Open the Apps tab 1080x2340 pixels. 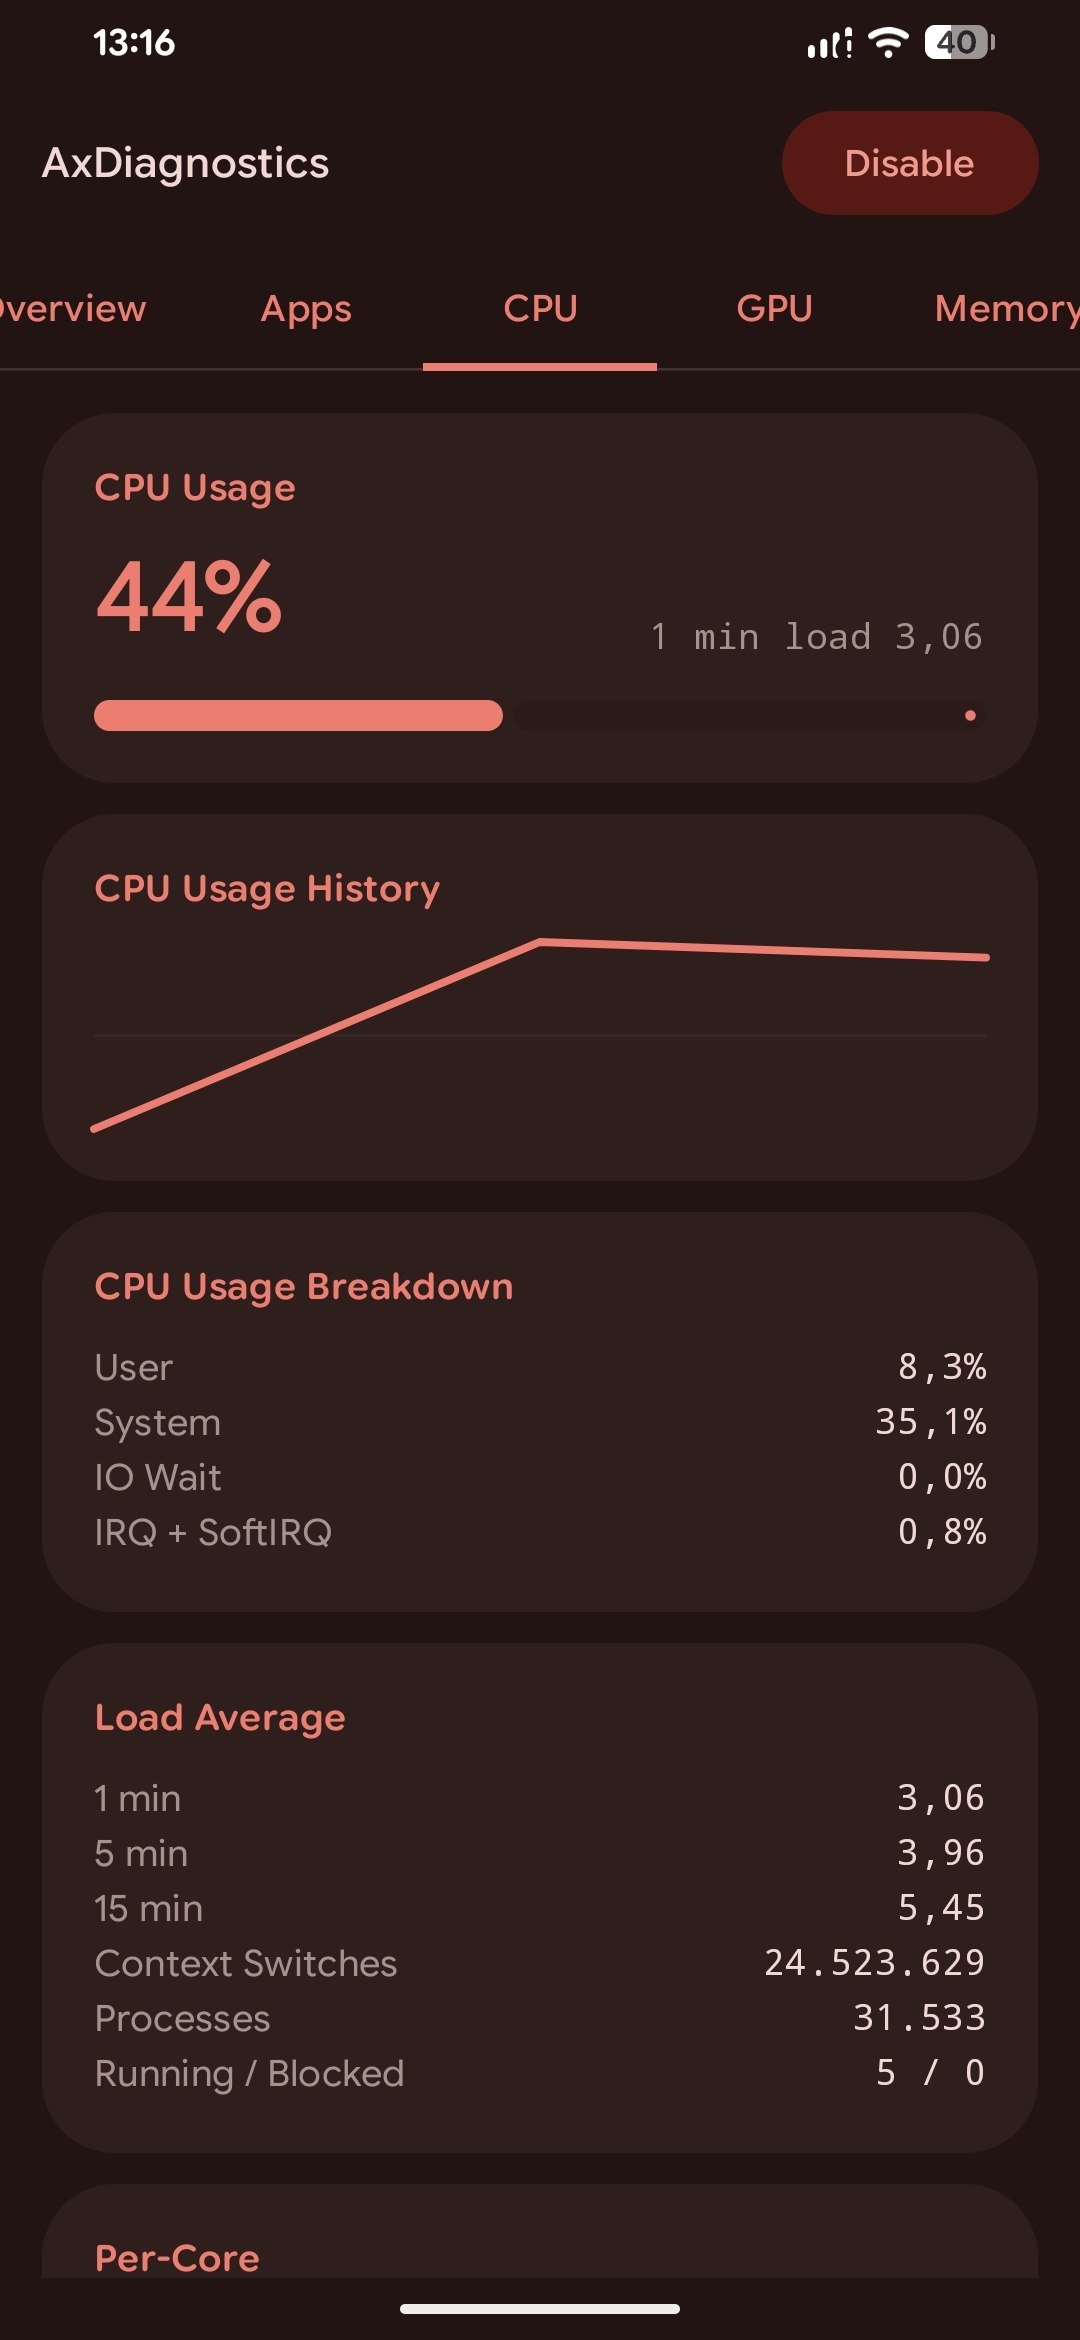click(306, 308)
